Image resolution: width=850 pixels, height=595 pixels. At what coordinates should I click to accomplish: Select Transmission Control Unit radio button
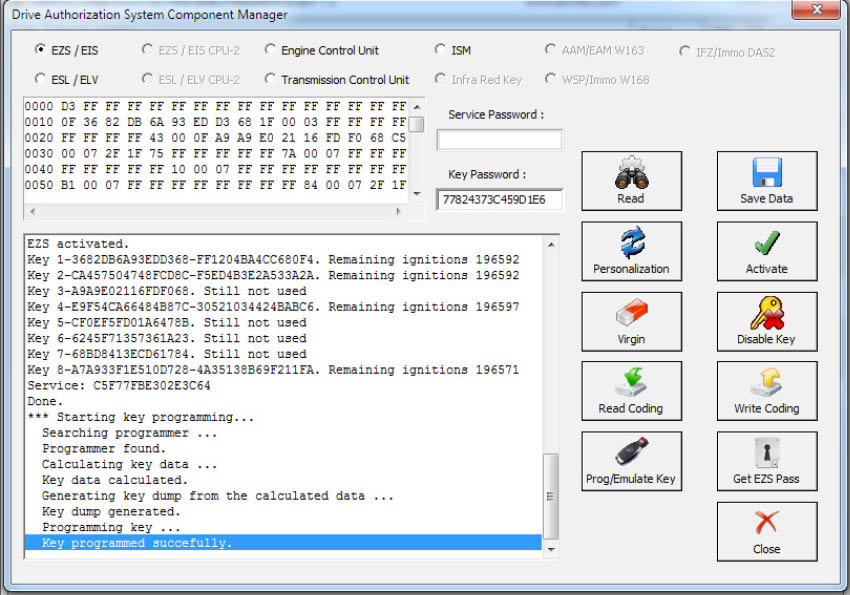[x=271, y=79]
